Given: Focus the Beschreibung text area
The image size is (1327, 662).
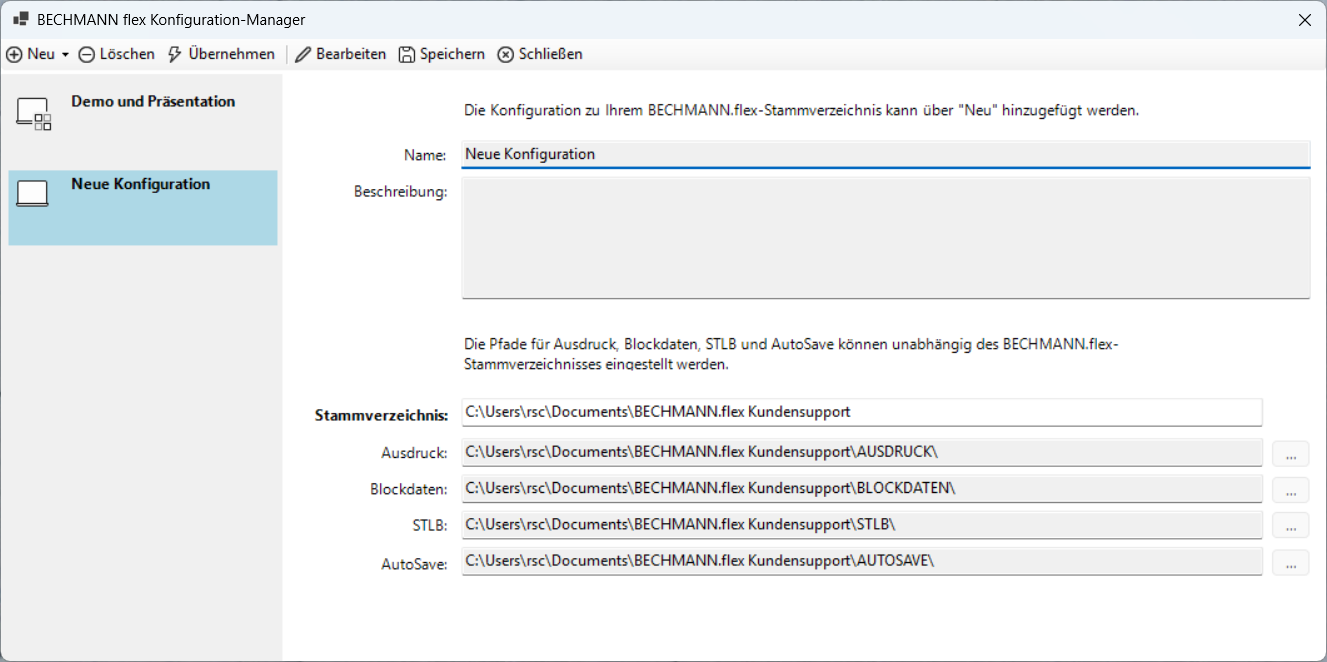Looking at the screenshot, I should point(884,238).
